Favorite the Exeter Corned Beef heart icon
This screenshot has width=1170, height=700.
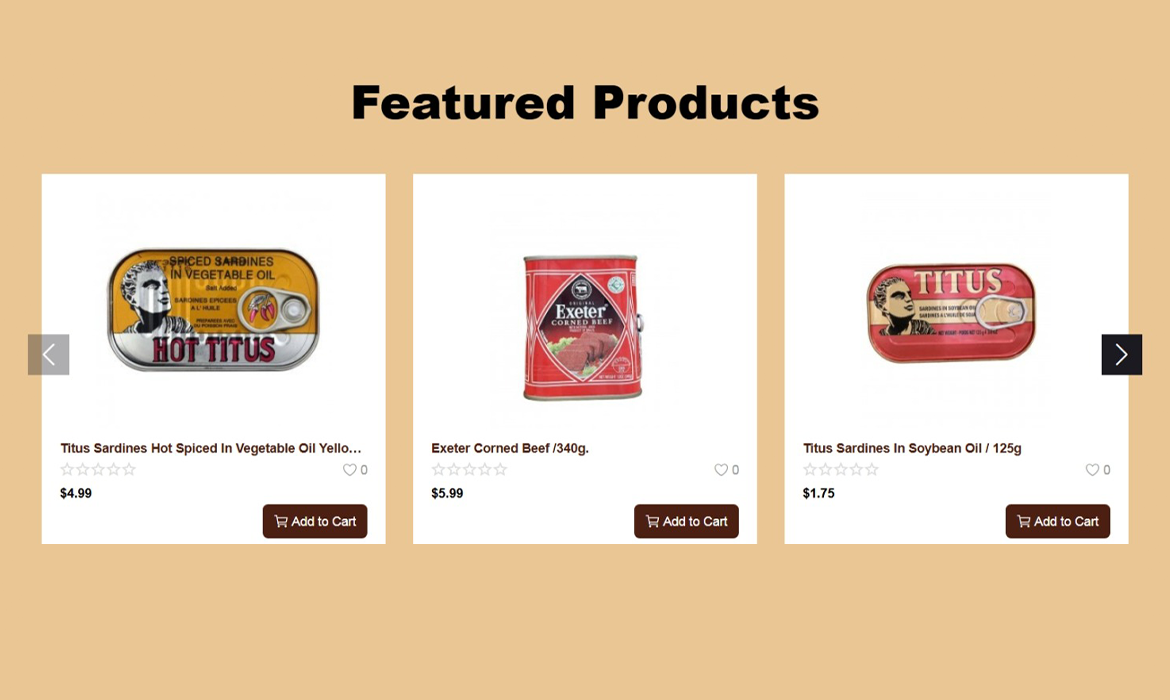pos(721,469)
